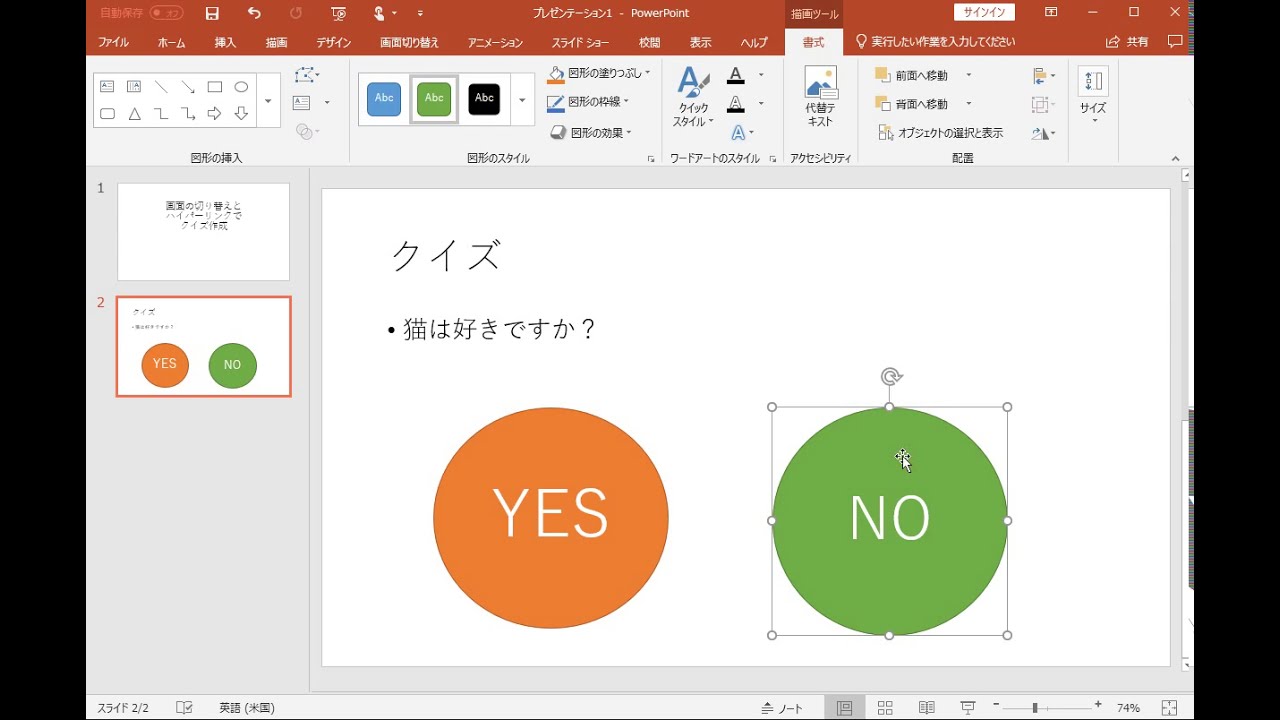The height and width of the screenshot is (720, 1280).
Task: Choose the rectangle shape
Action: click(x=214, y=87)
